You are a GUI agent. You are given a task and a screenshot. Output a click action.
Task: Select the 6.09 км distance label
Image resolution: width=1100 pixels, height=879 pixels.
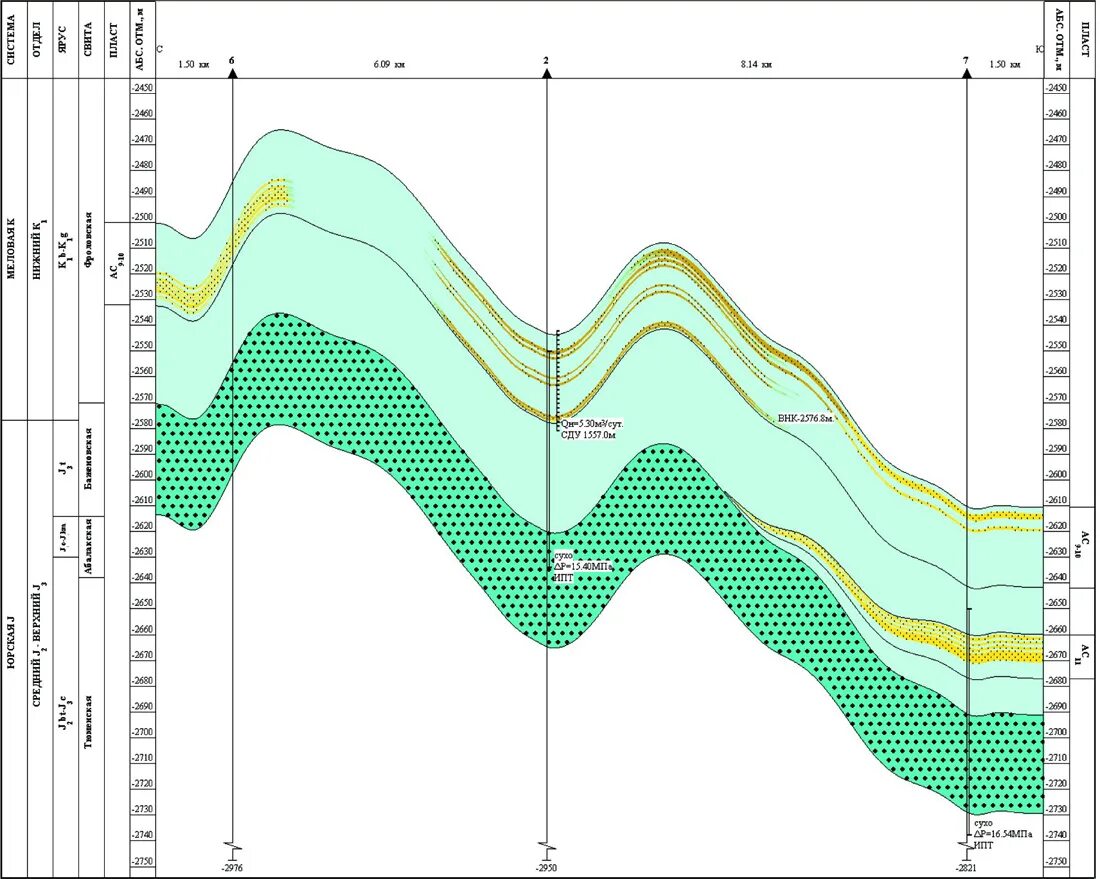[389, 65]
